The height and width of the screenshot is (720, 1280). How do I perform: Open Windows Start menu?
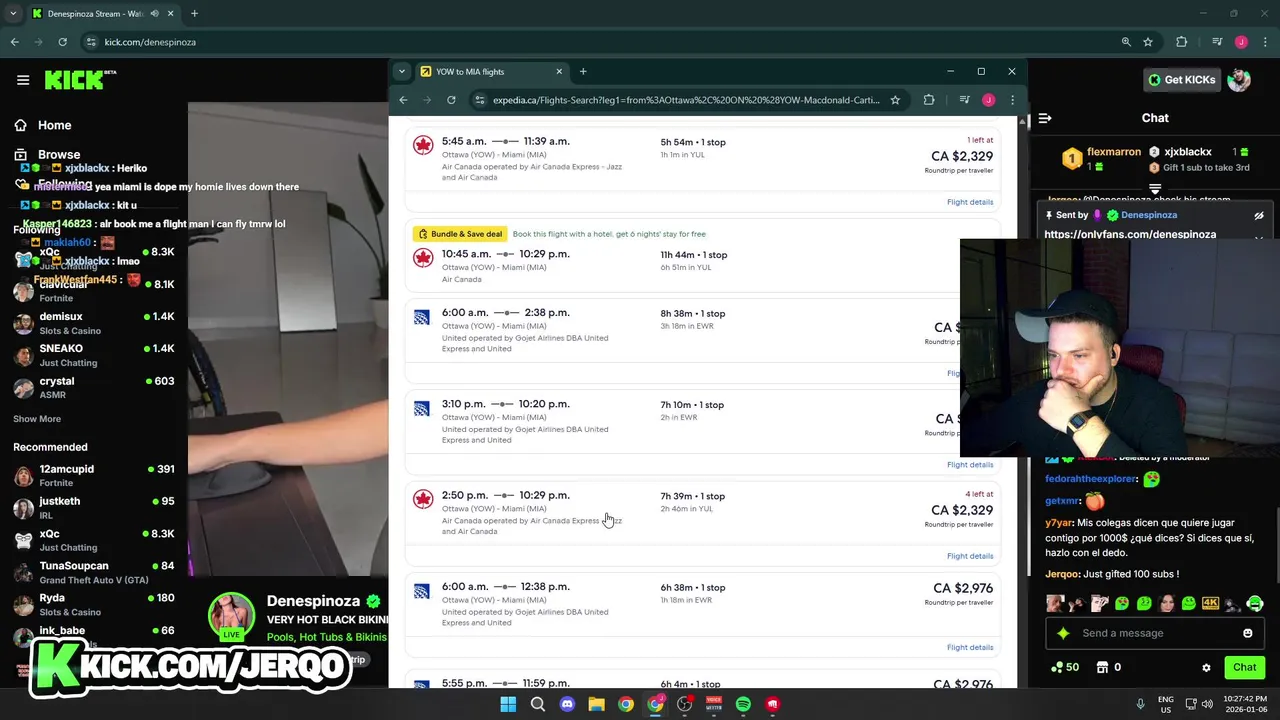pos(508,704)
